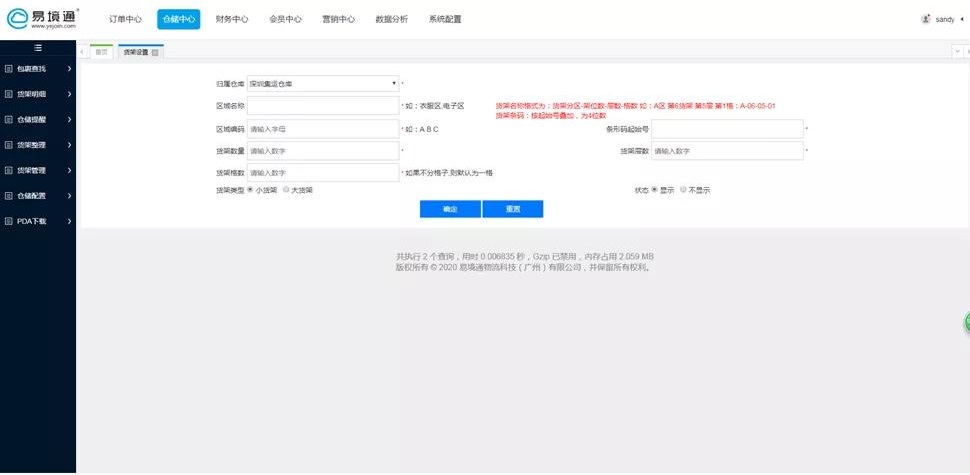
Task: Focus the 条形码起始号 input field
Action: point(727,129)
